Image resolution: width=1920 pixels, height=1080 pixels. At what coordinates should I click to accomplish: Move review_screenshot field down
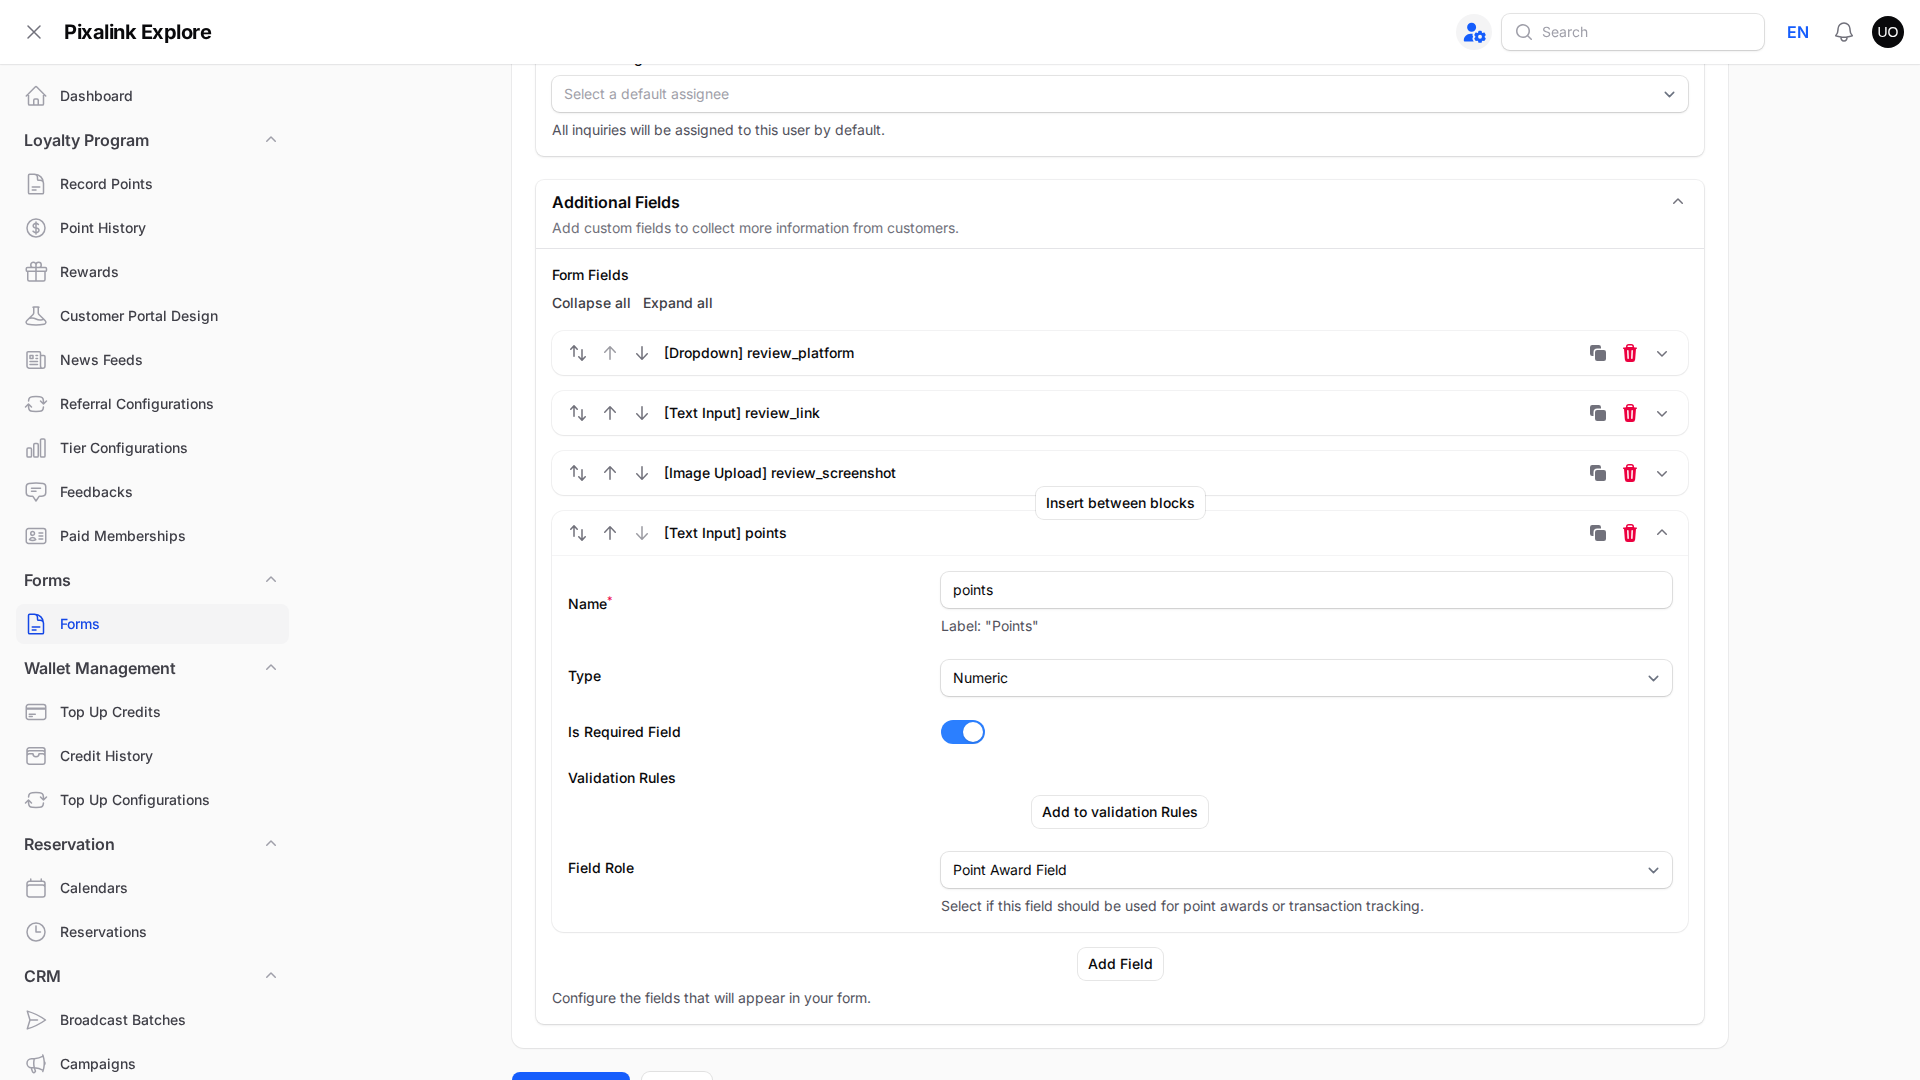[642, 473]
